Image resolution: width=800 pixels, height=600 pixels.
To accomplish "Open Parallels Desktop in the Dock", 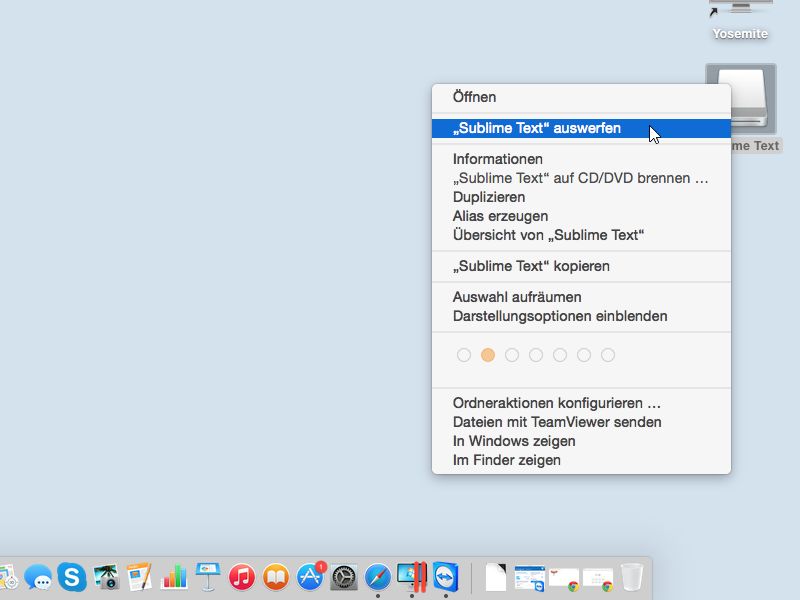I will 412,577.
